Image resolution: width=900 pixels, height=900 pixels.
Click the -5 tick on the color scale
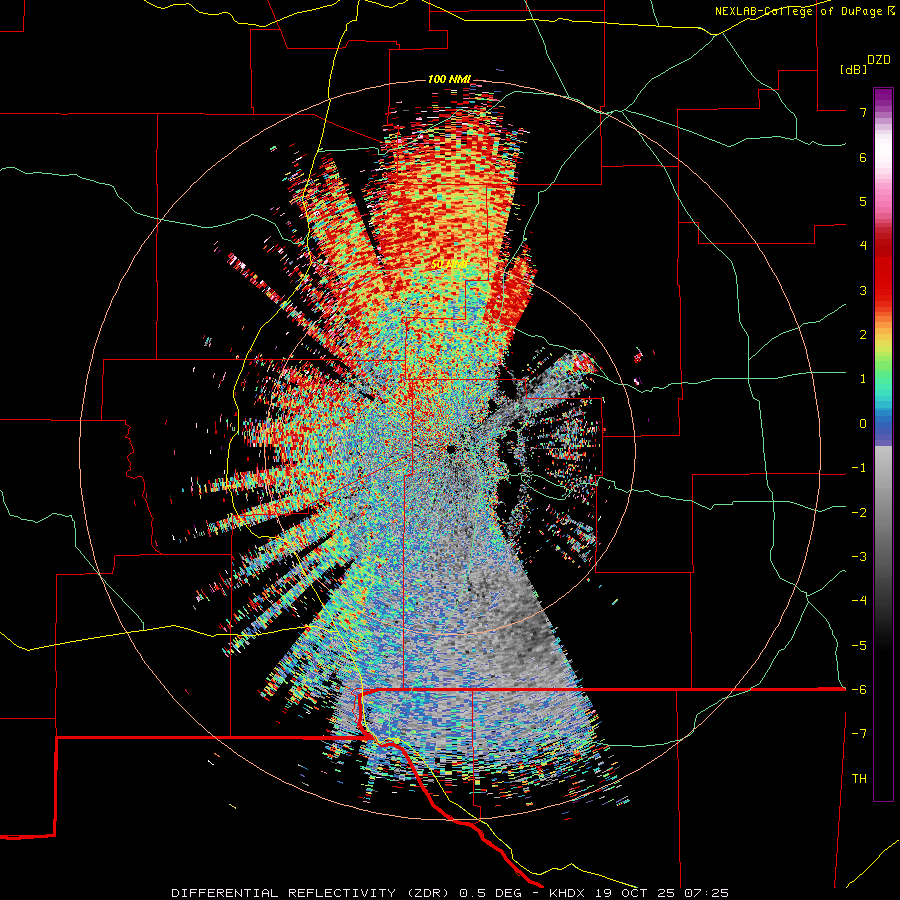click(x=859, y=646)
